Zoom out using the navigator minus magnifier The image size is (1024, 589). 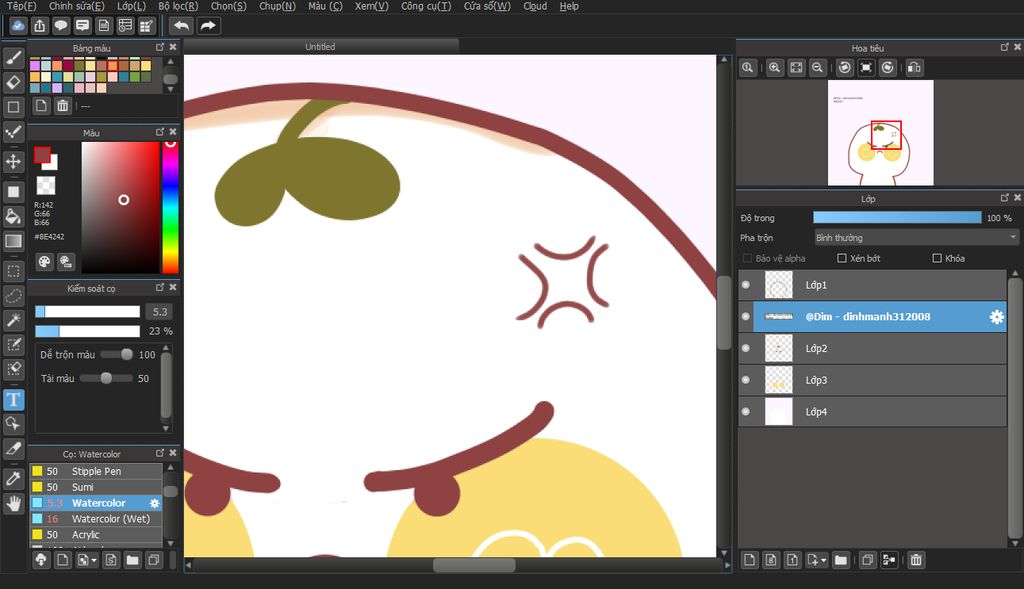pos(817,68)
